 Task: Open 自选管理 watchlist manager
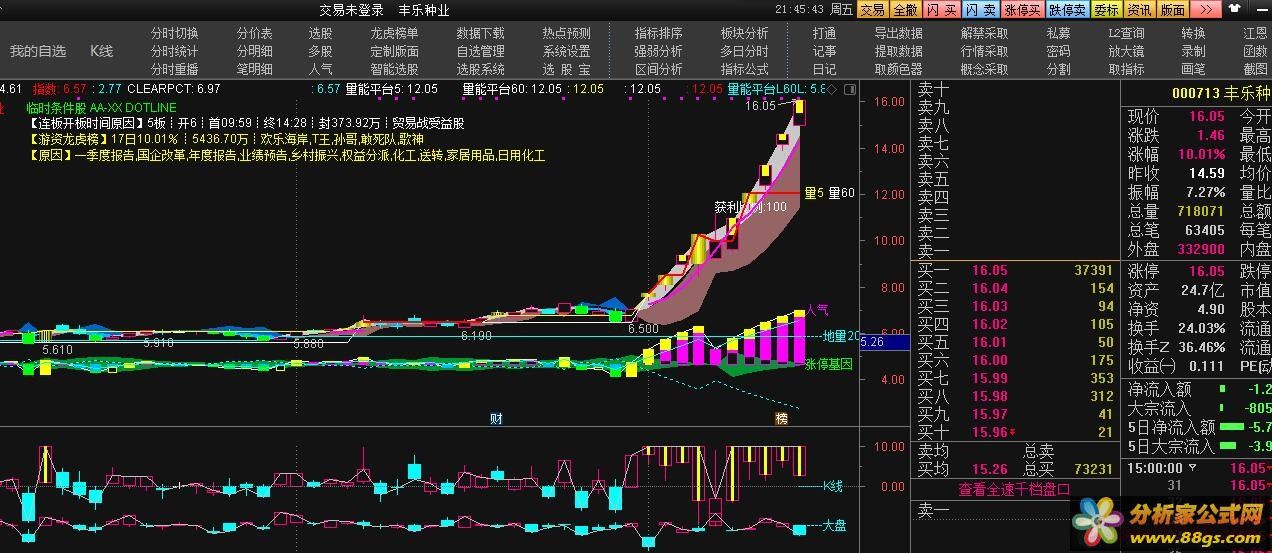tap(480, 51)
